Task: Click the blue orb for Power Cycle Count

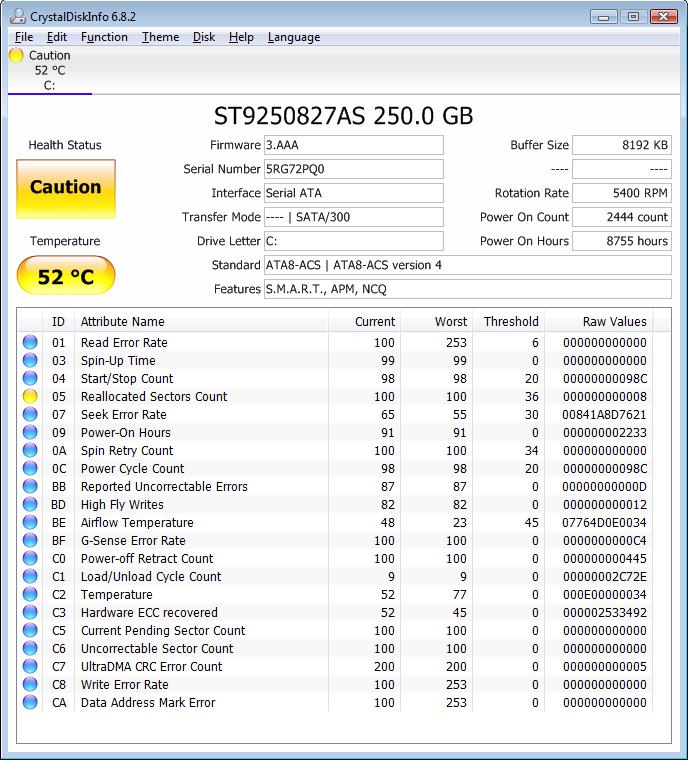Action: pos(30,468)
